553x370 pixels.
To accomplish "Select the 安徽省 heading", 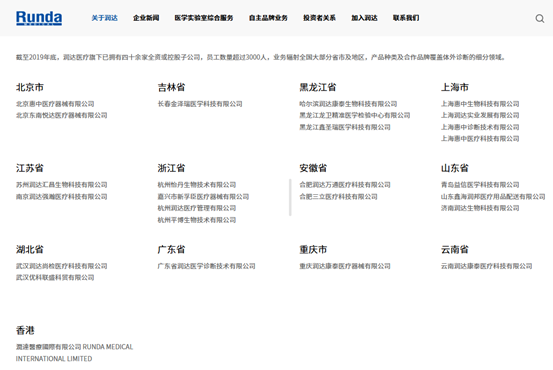I will (x=313, y=168).
